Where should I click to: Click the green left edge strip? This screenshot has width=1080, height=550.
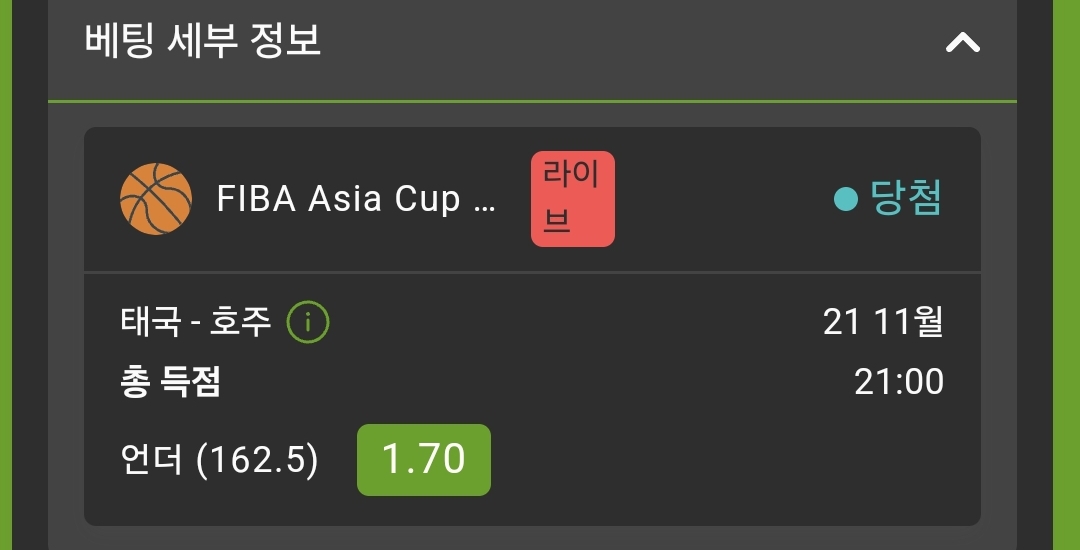pyautogui.click(x=6, y=275)
